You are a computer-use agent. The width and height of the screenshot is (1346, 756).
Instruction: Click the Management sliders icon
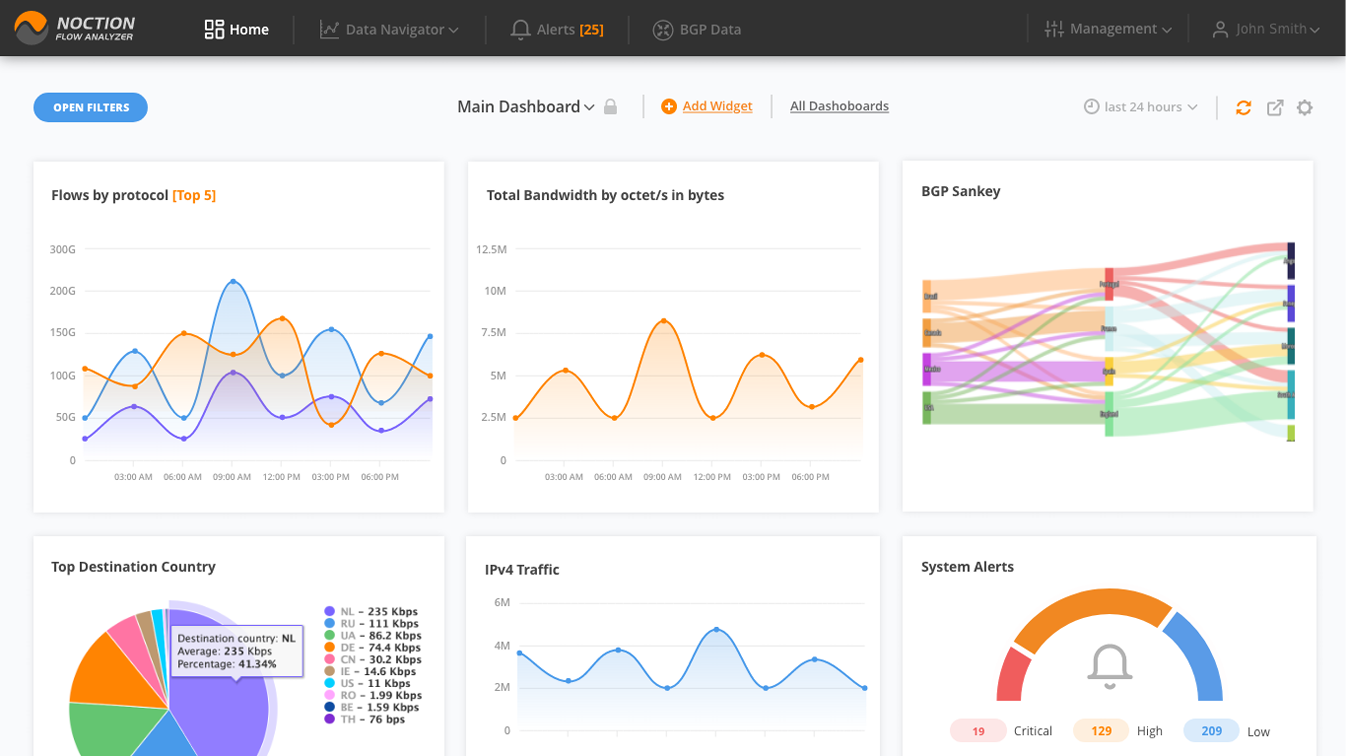(1054, 29)
